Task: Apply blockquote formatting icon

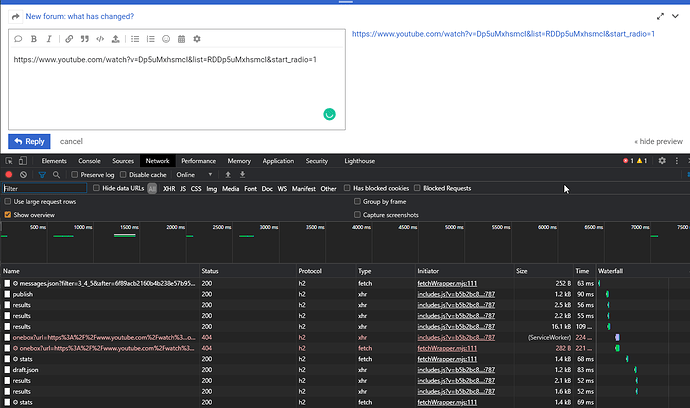Action: coord(84,39)
